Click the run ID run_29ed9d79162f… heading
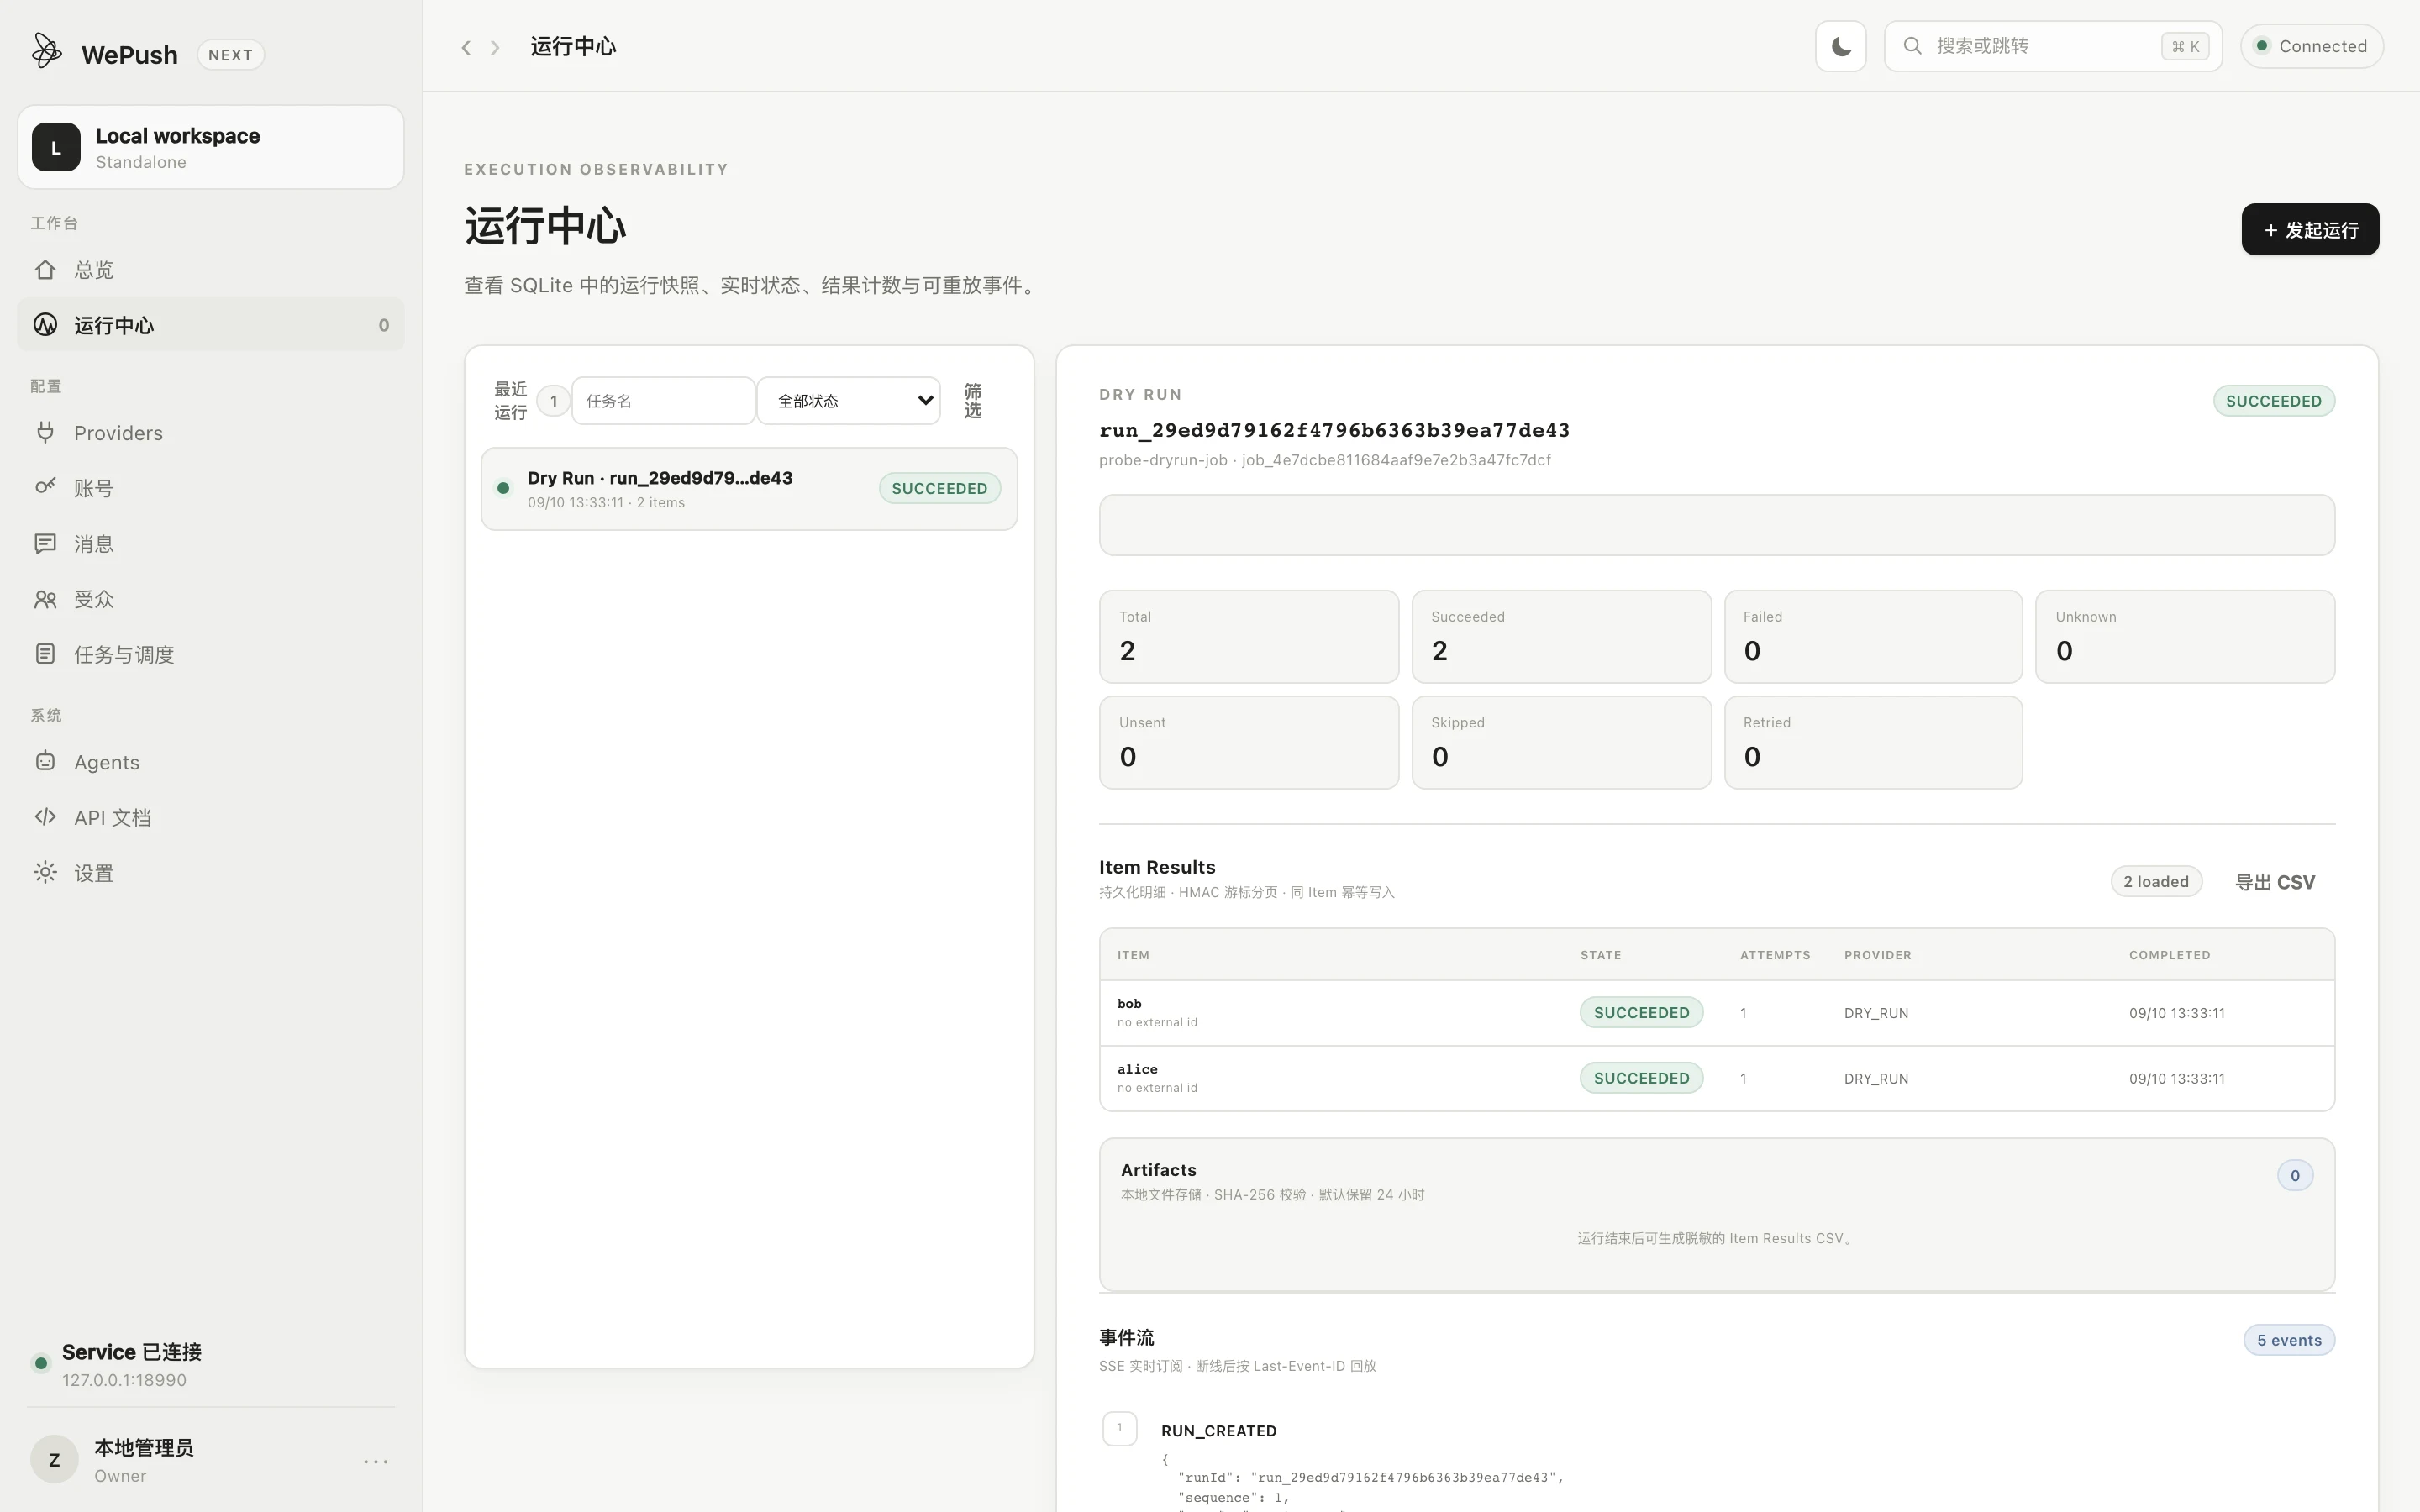Image resolution: width=2420 pixels, height=1512 pixels. click(1334, 430)
